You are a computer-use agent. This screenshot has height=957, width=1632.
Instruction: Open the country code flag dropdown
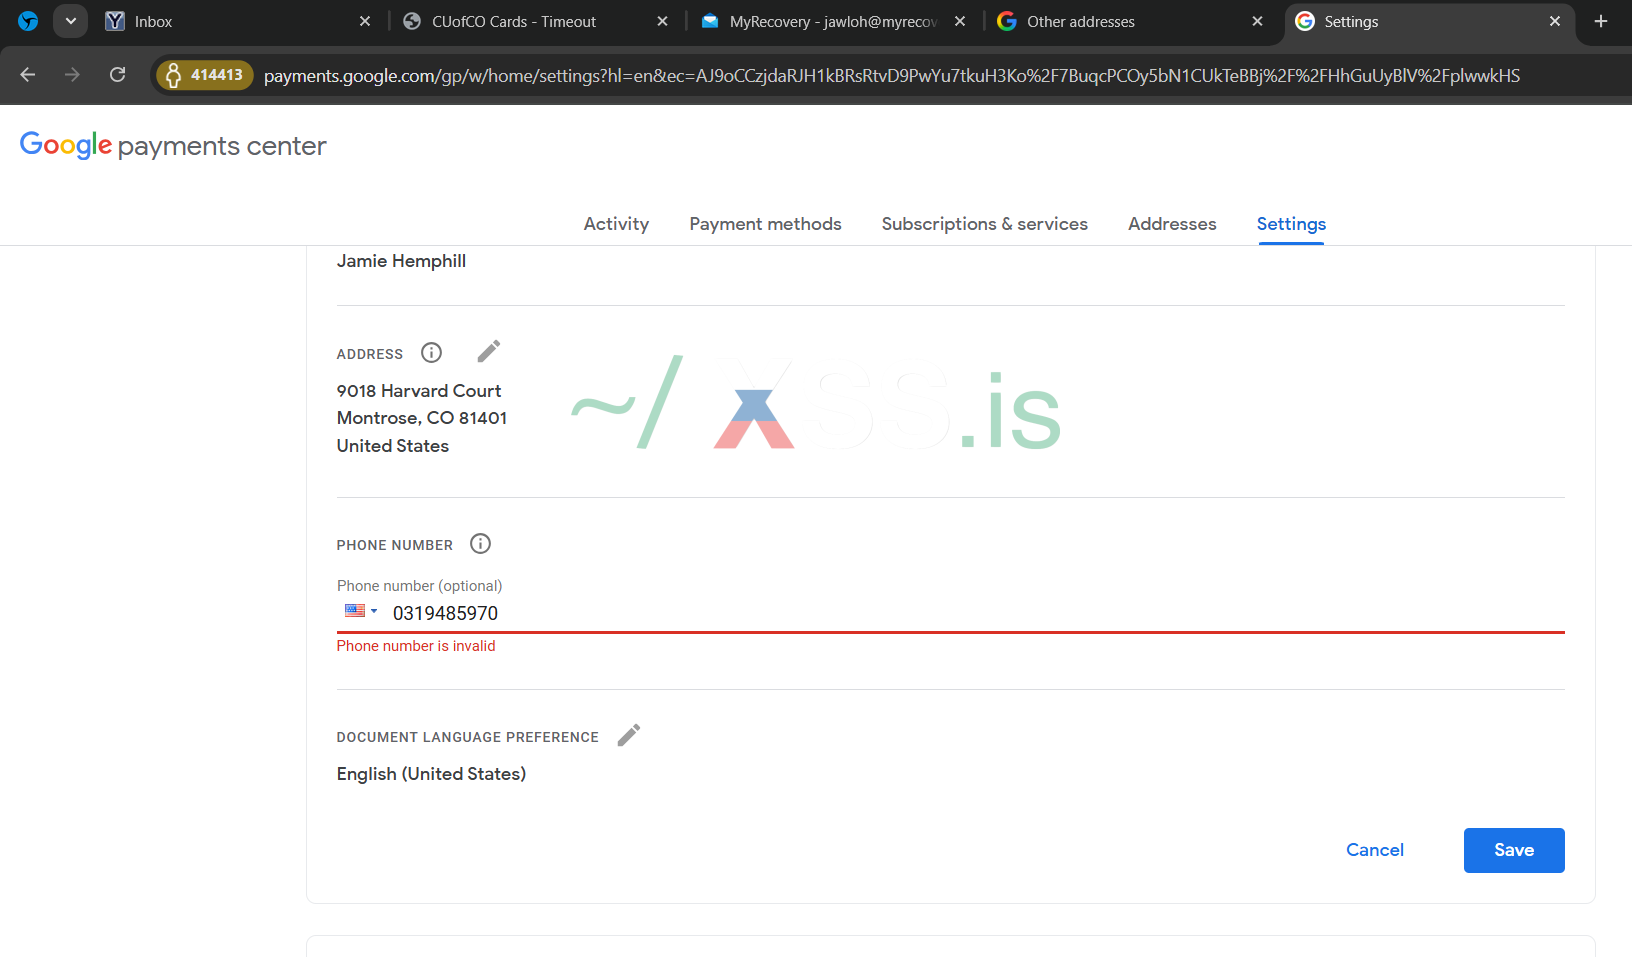click(361, 611)
